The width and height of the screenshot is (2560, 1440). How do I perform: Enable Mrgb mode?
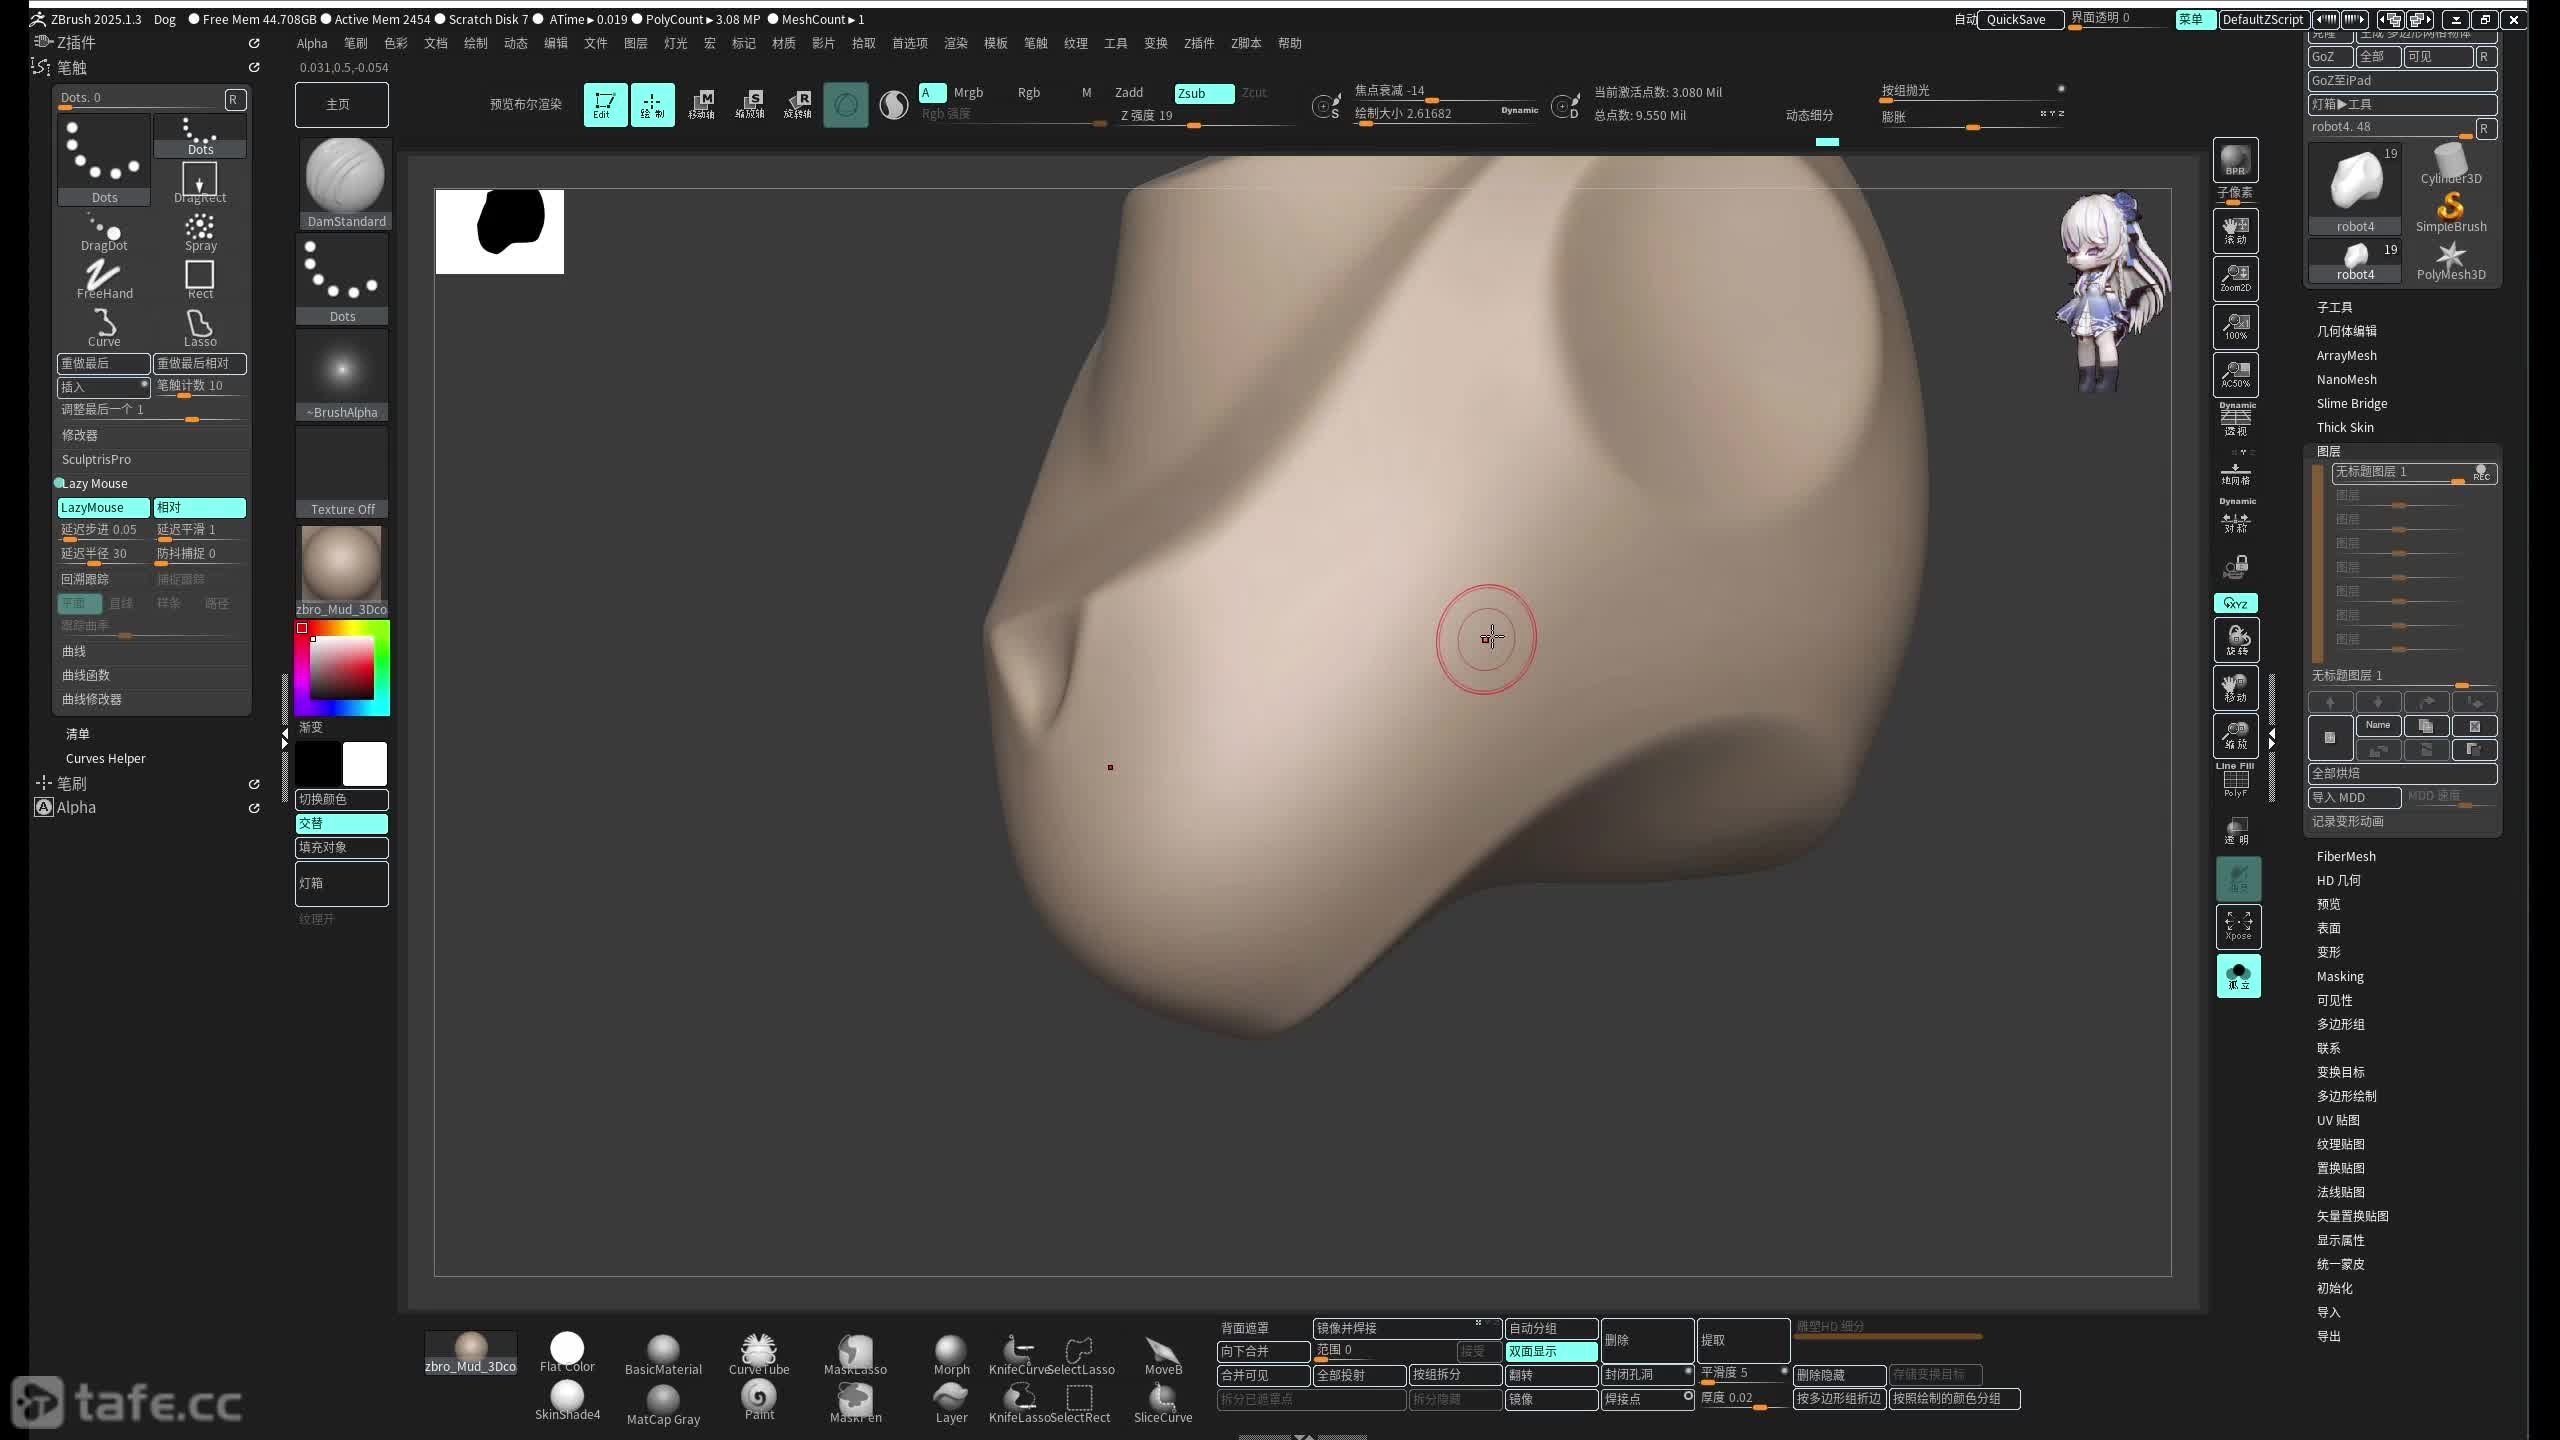tap(968, 93)
